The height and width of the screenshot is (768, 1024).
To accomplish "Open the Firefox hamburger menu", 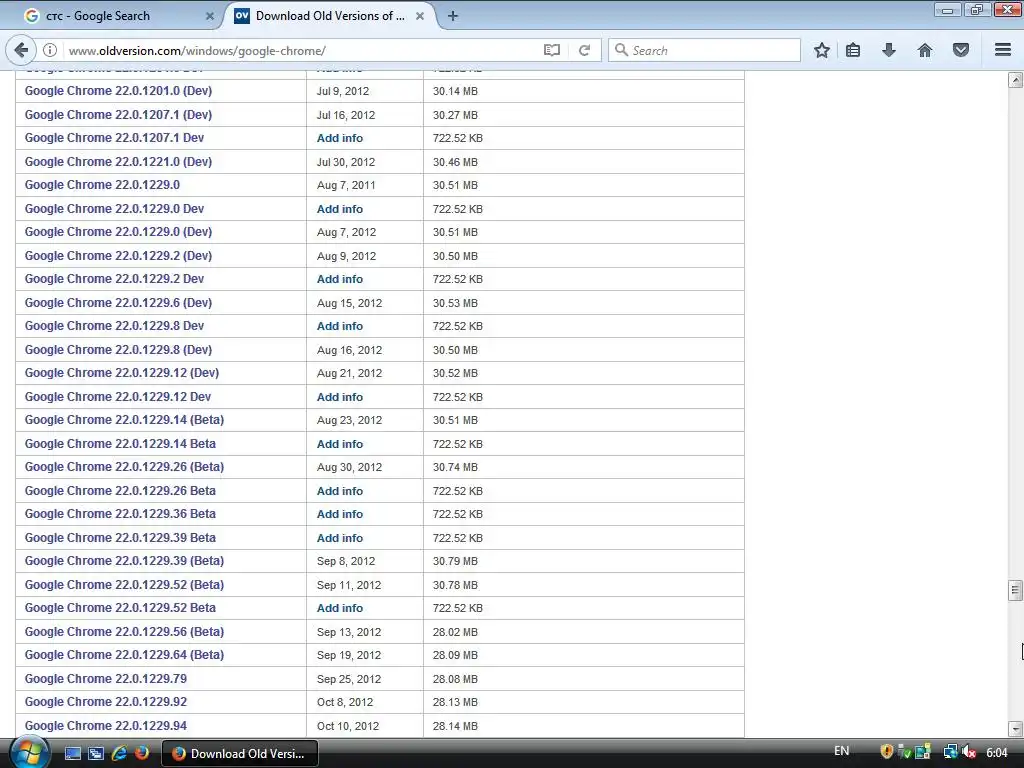I will click(1003, 50).
